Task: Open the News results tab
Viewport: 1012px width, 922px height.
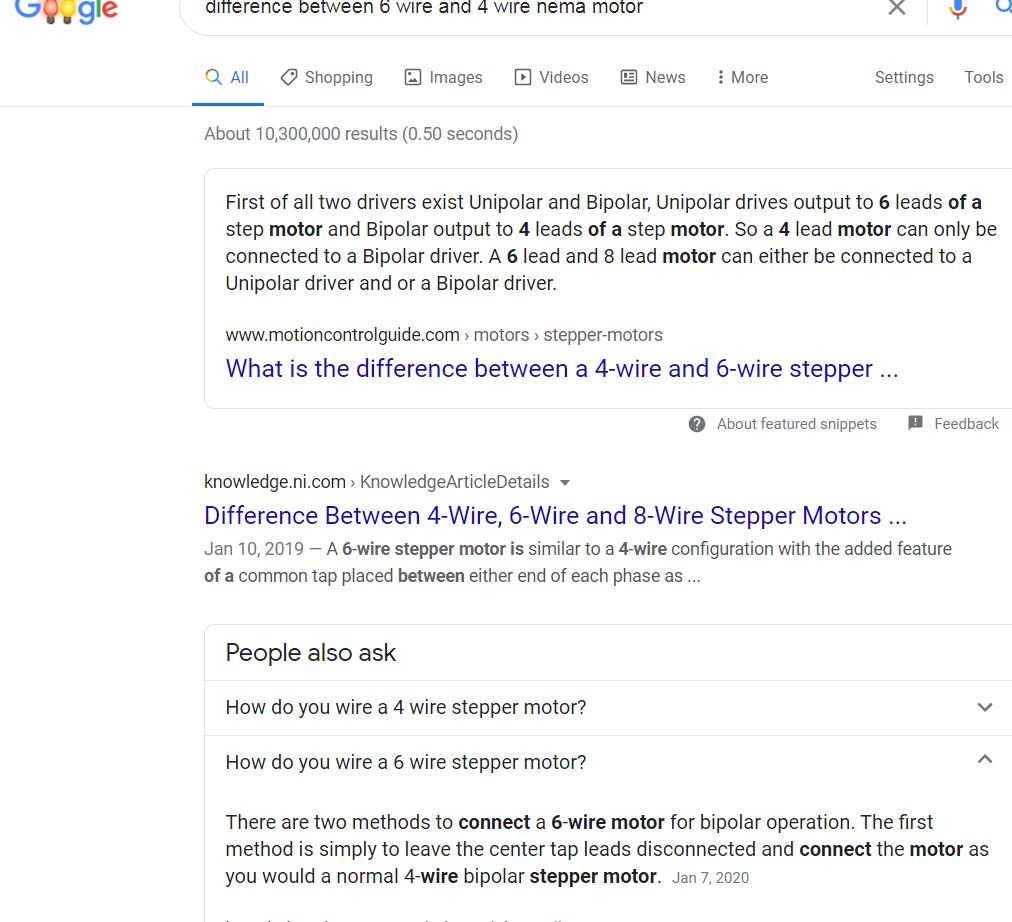Action: pyautogui.click(x=653, y=77)
